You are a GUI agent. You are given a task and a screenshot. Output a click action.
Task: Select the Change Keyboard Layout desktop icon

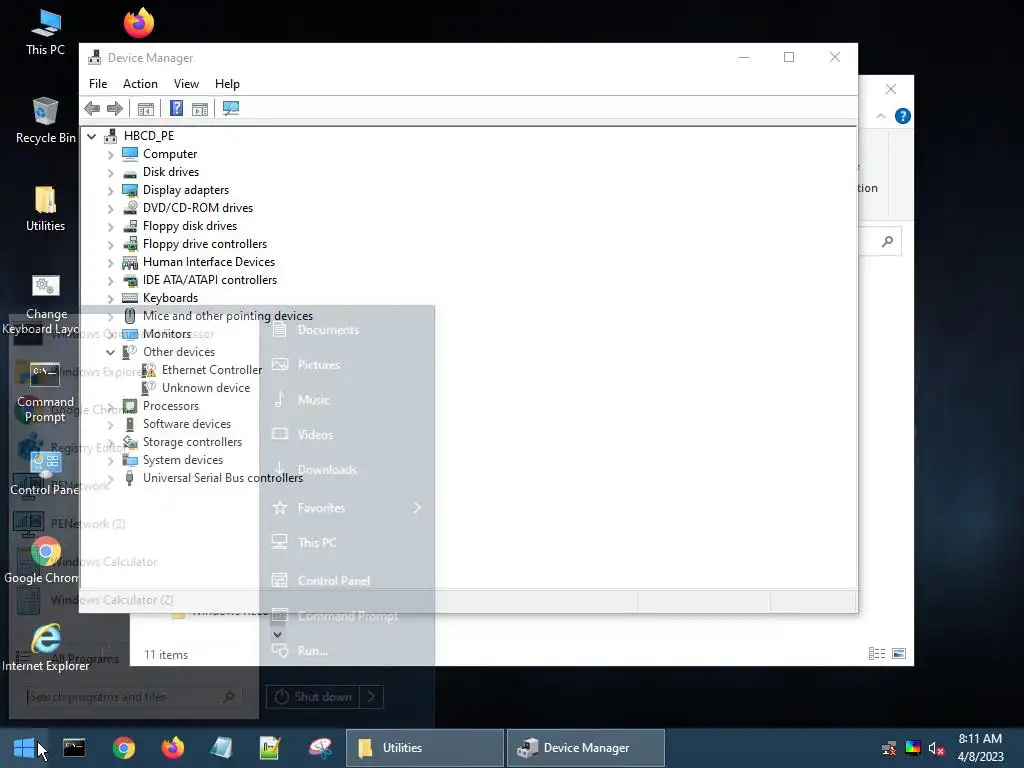tap(45, 304)
